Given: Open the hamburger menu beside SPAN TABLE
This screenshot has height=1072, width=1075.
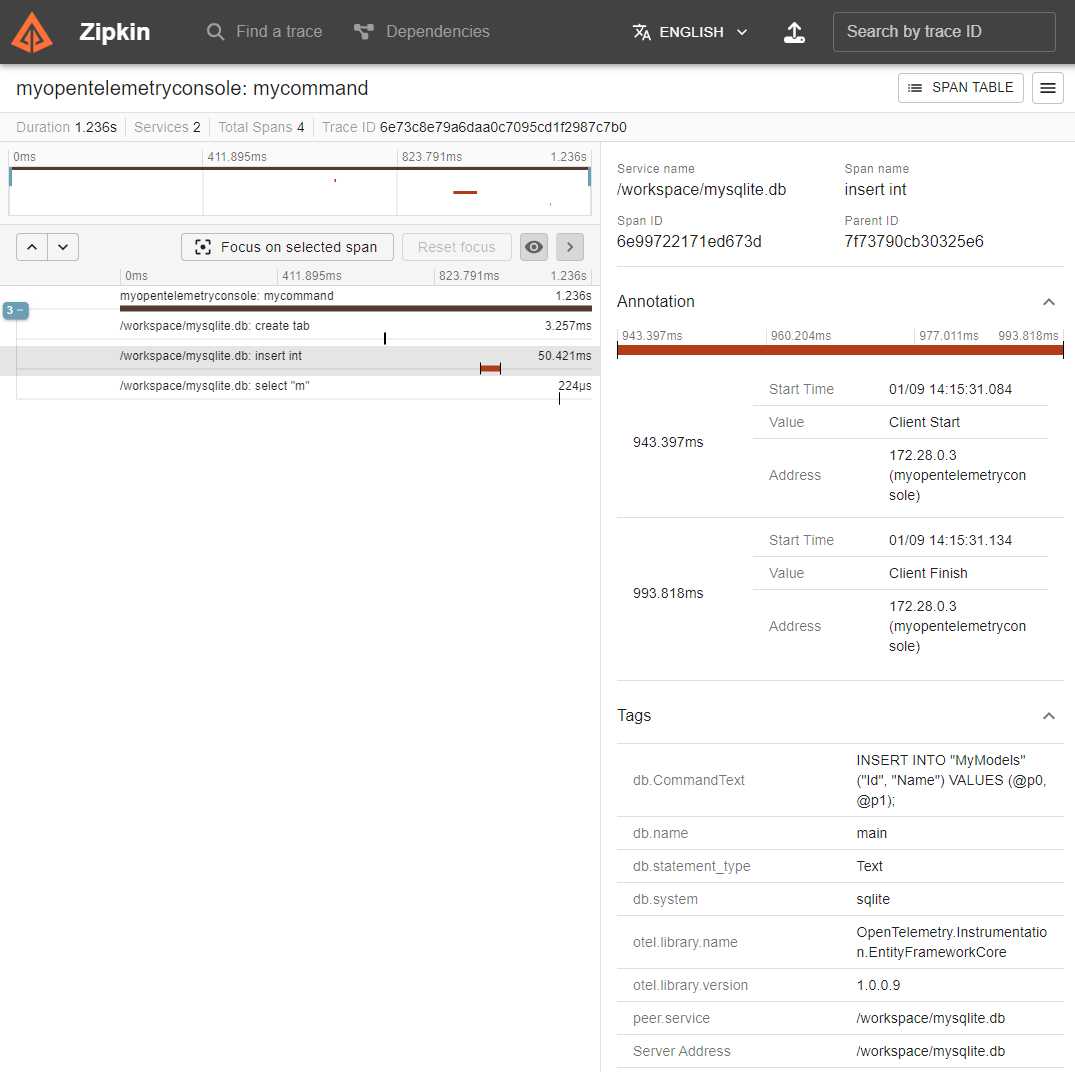Looking at the screenshot, I should tap(1048, 88).
